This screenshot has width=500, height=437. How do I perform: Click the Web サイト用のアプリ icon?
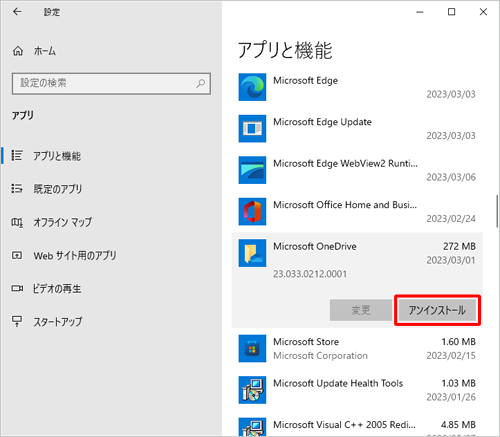pyautogui.click(x=17, y=255)
